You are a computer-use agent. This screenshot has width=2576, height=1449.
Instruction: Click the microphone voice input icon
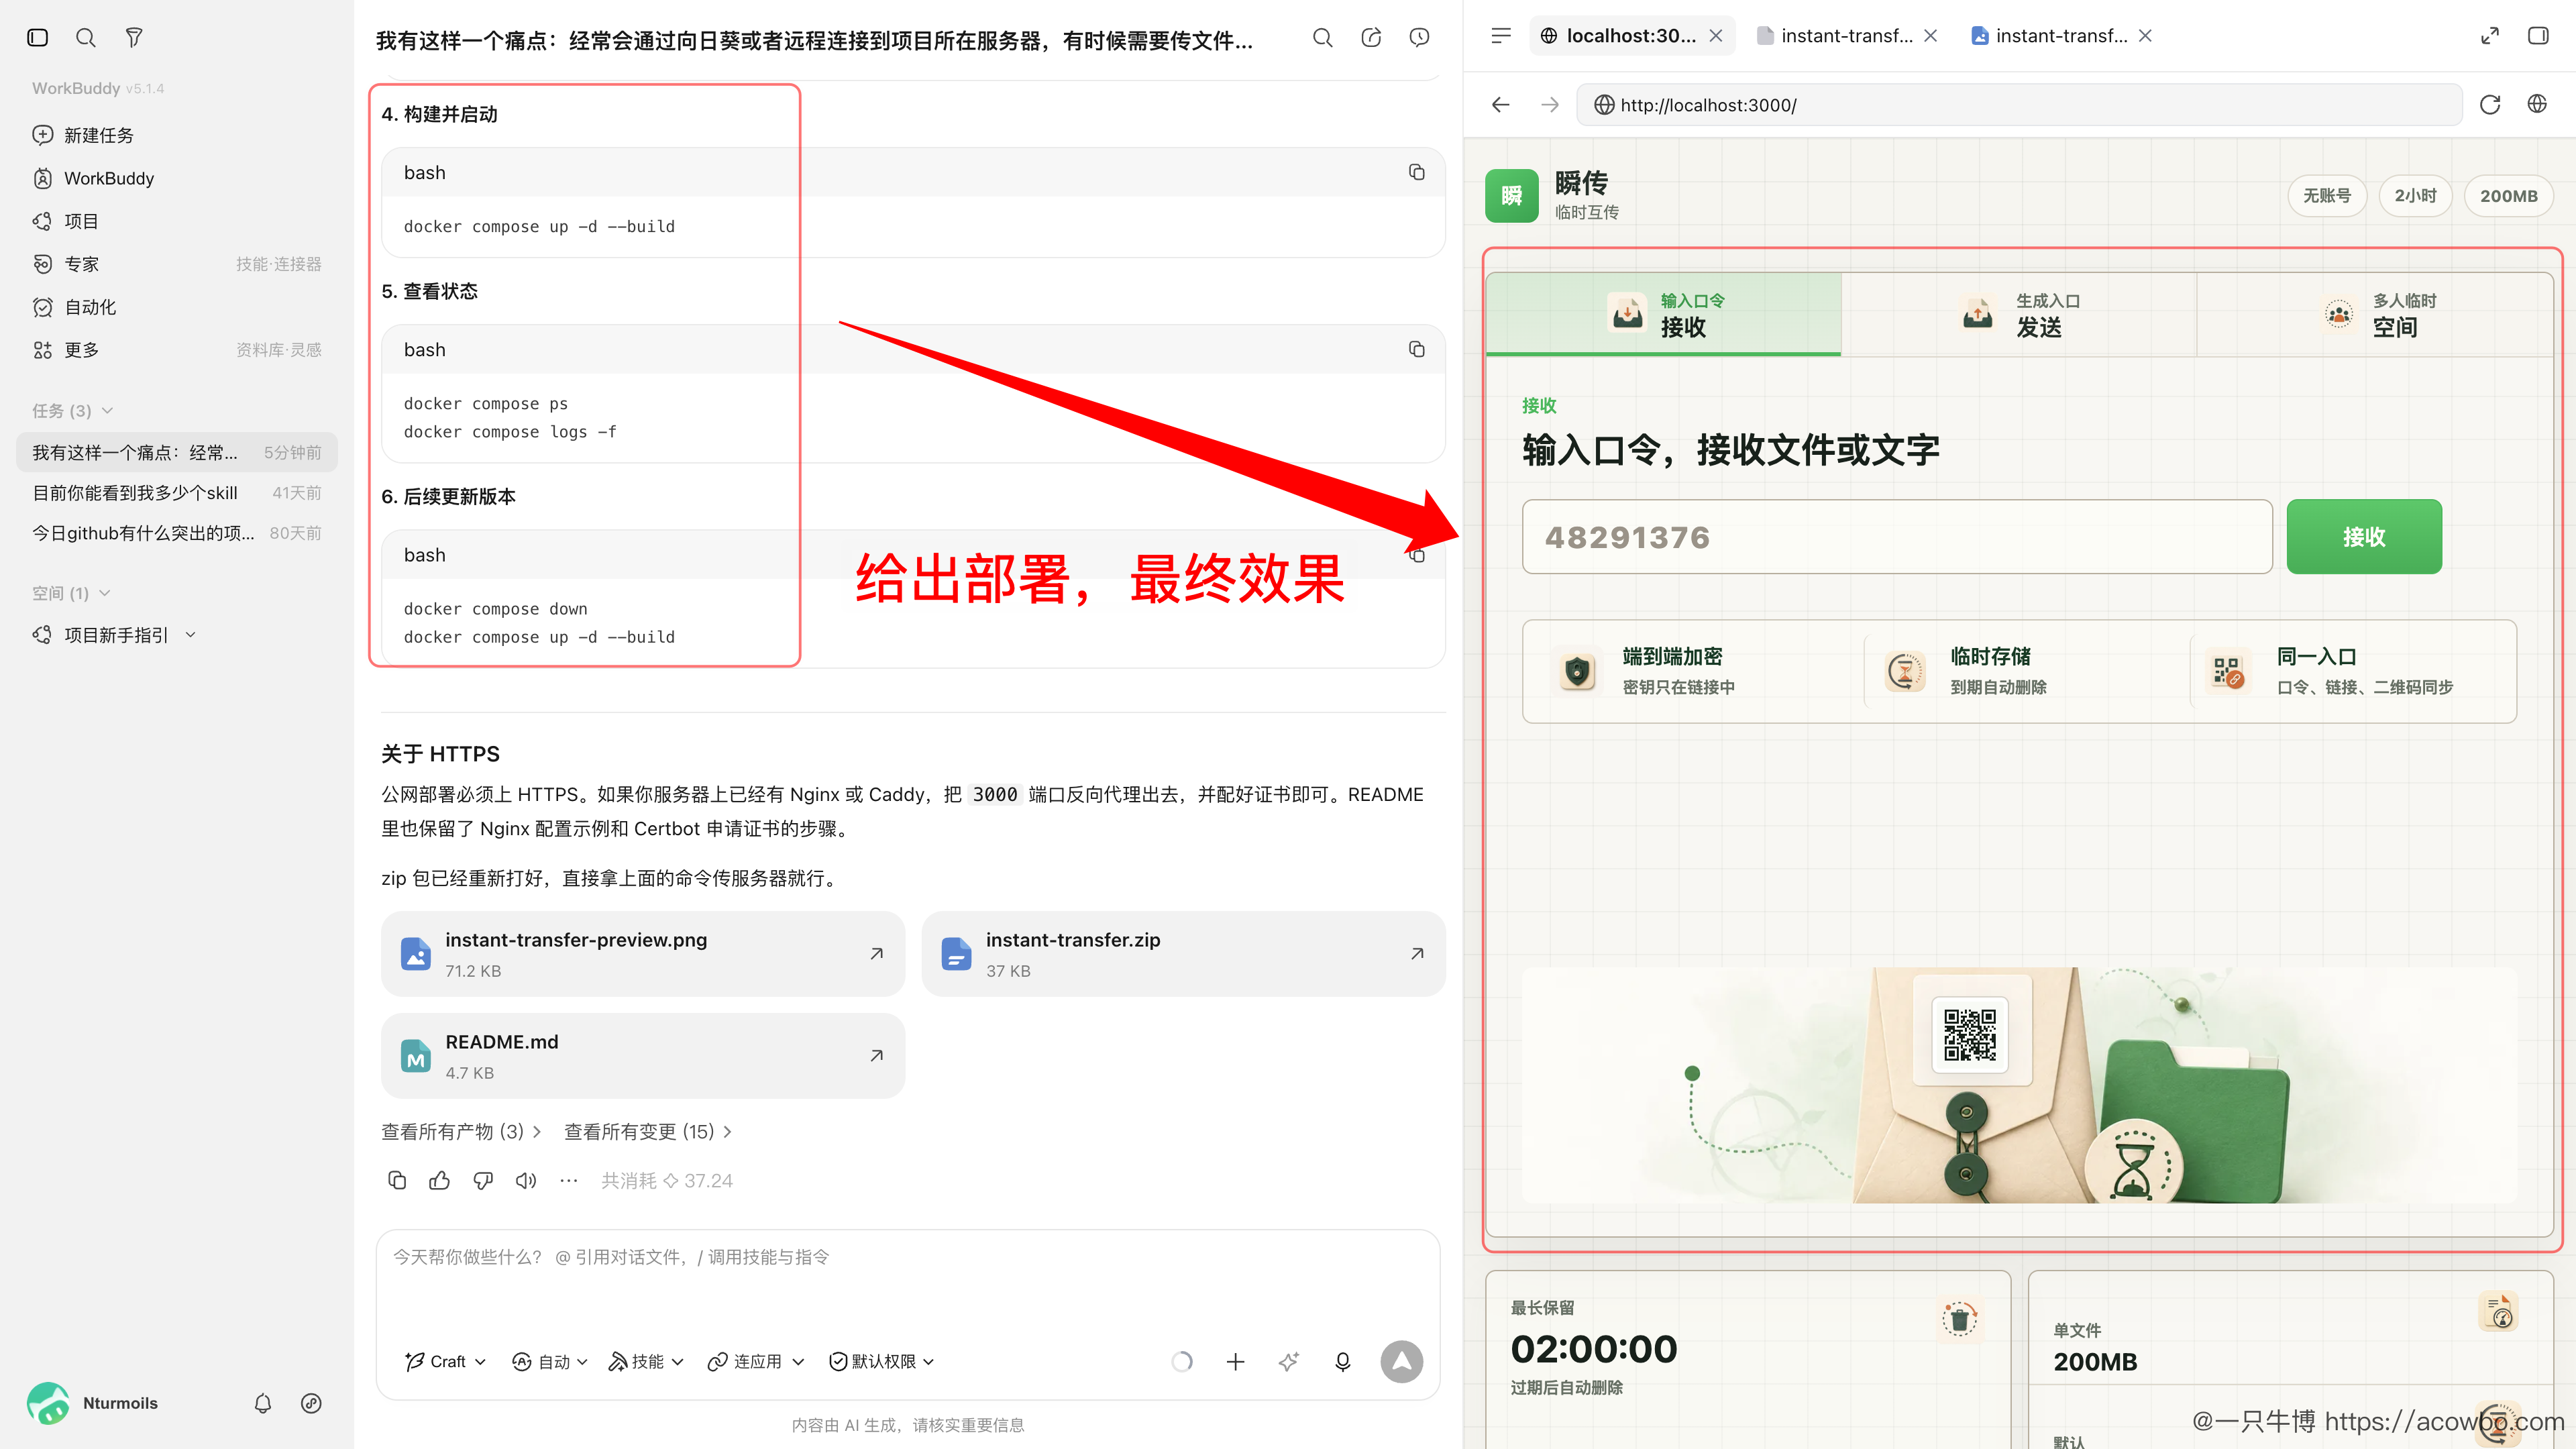pos(1343,1361)
